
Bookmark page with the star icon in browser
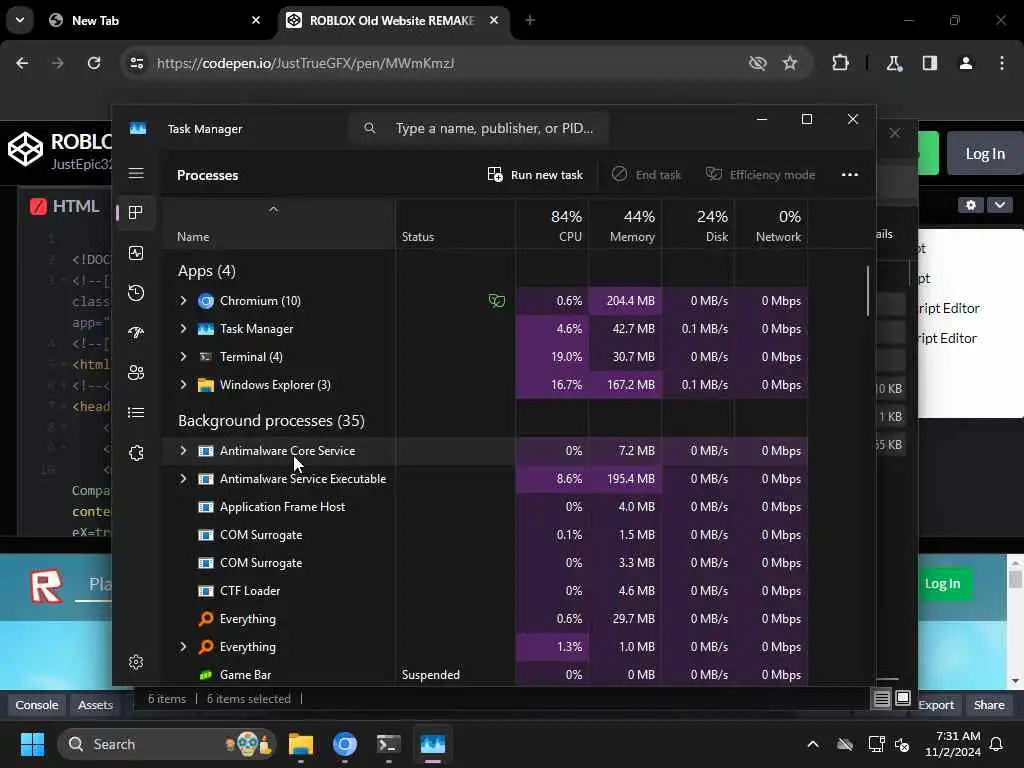click(790, 63)
